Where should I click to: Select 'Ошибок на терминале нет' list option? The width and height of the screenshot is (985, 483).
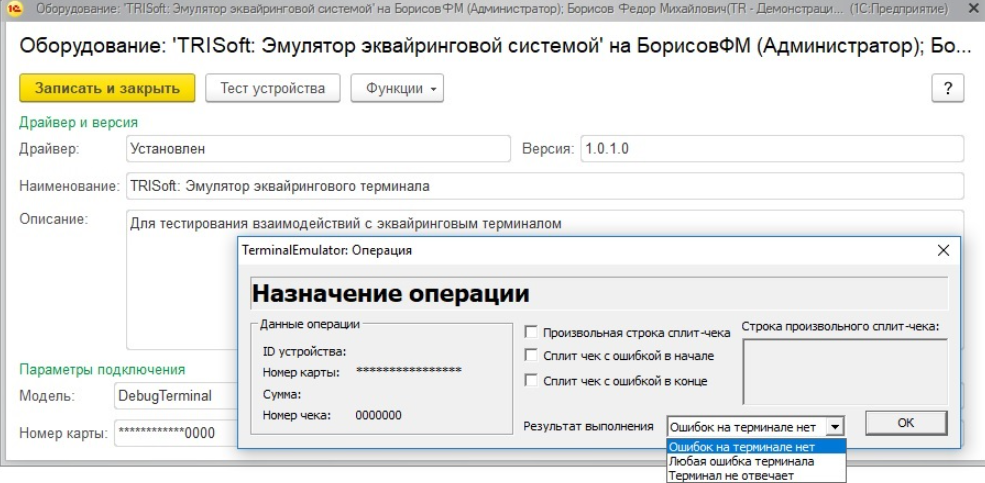[756, 447]
